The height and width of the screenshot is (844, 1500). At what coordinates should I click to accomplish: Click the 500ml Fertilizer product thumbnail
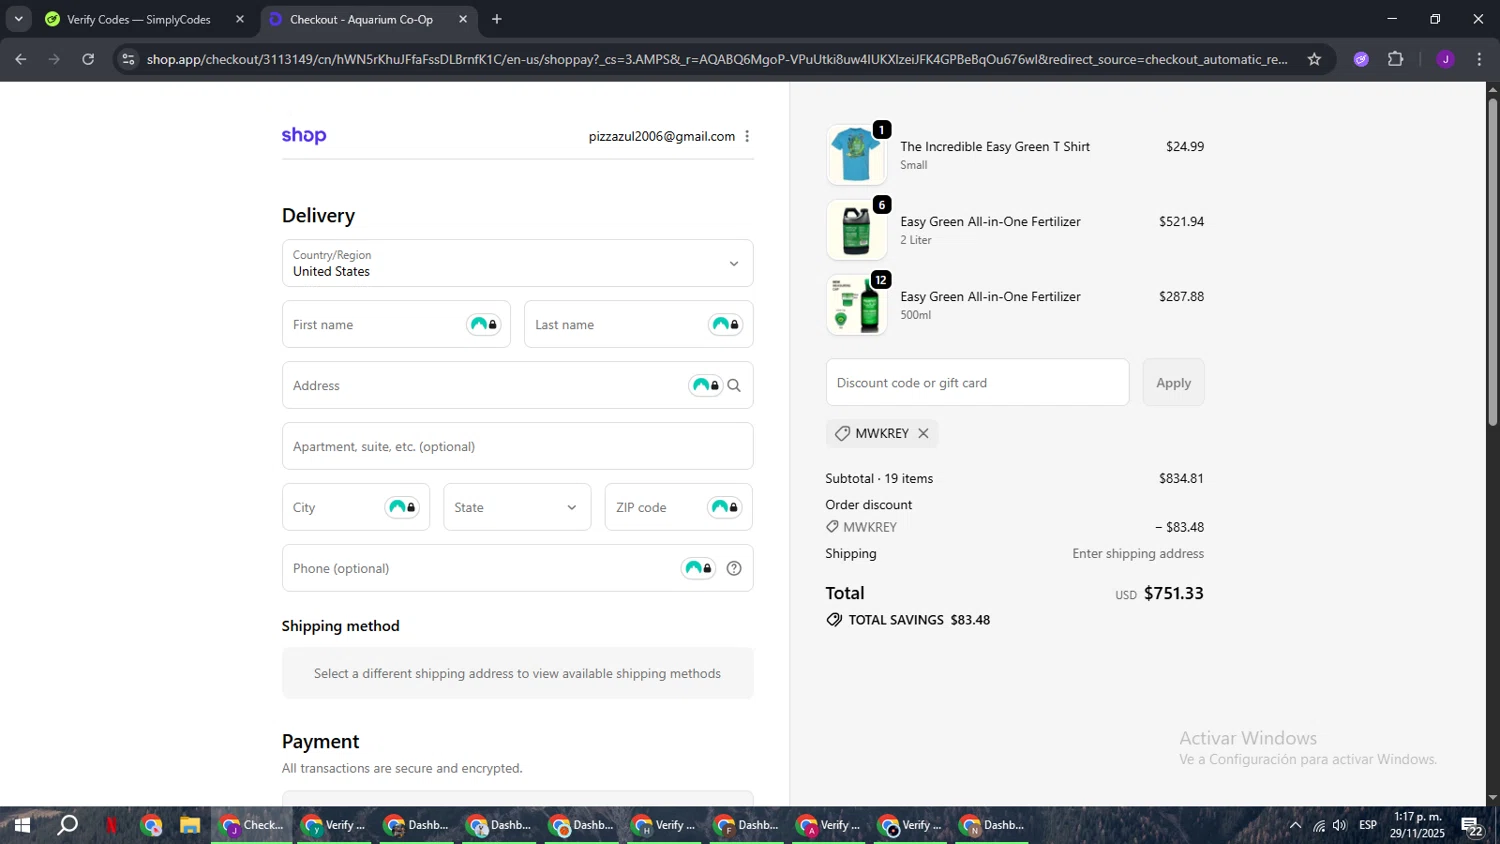pyautogui.click(x=856, y=305)
